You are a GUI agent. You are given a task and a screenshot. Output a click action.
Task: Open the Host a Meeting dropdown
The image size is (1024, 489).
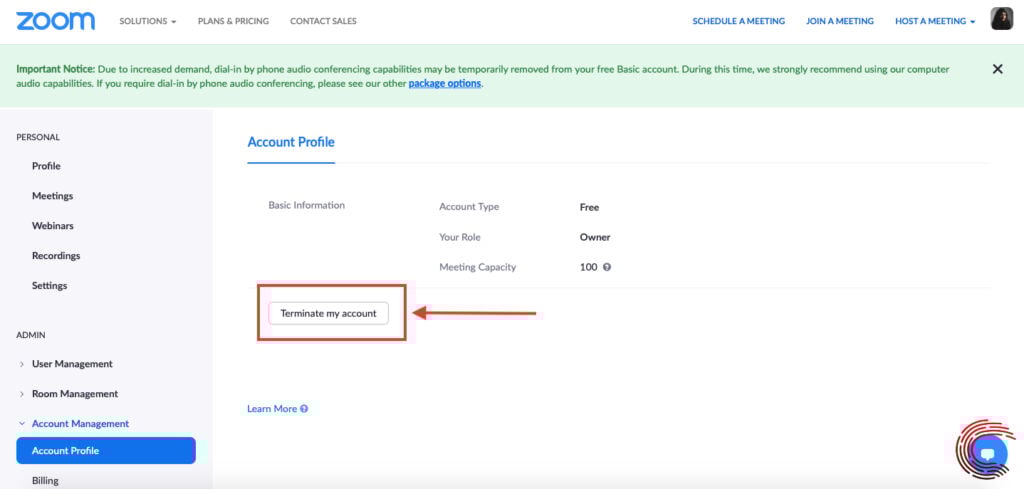(x=935, y=21)
